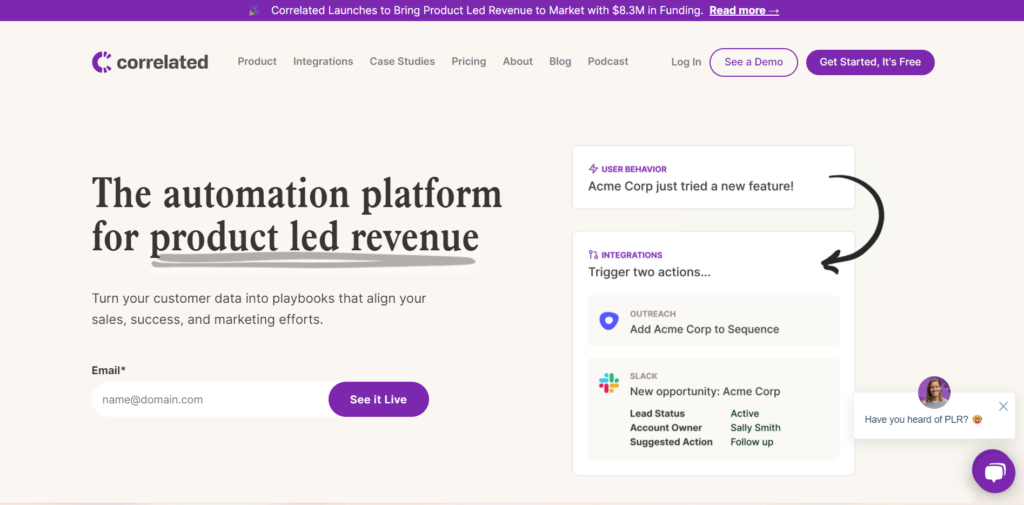Open the Podcast link
This screenshot has width=1024, height=505.
pyautogui.click(x=608, y=62)
